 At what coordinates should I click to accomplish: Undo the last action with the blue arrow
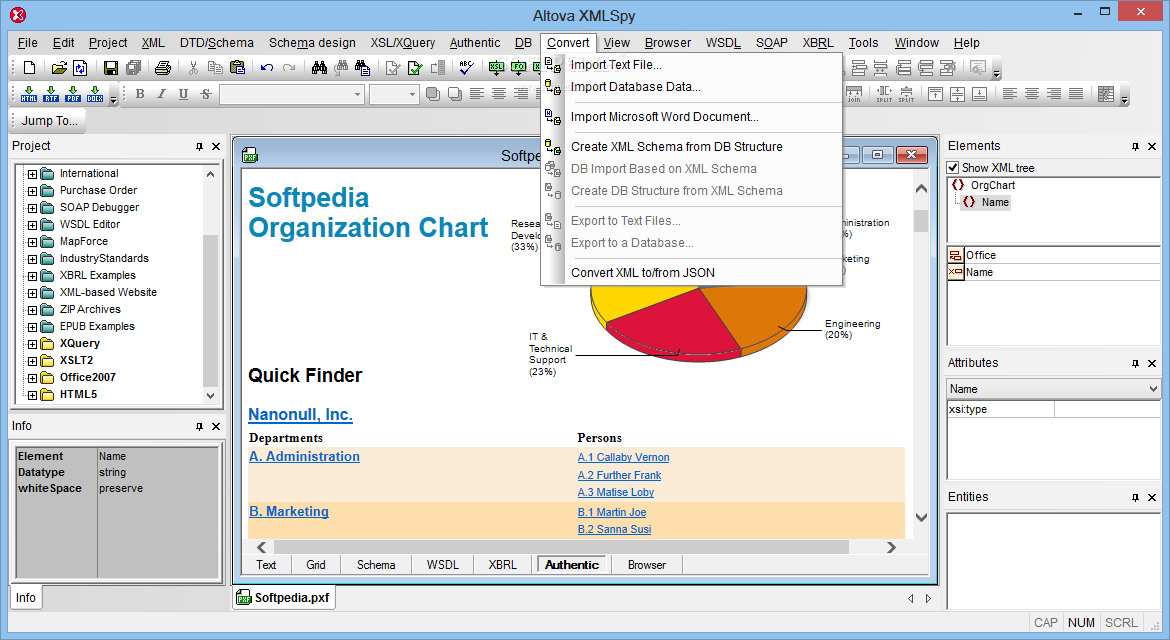coord(266,68)
